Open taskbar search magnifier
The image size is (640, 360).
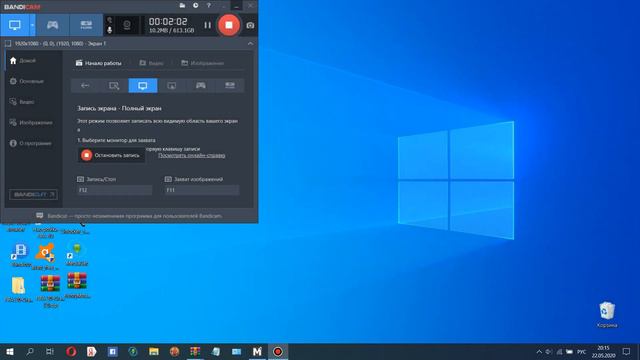pos(30,351)
